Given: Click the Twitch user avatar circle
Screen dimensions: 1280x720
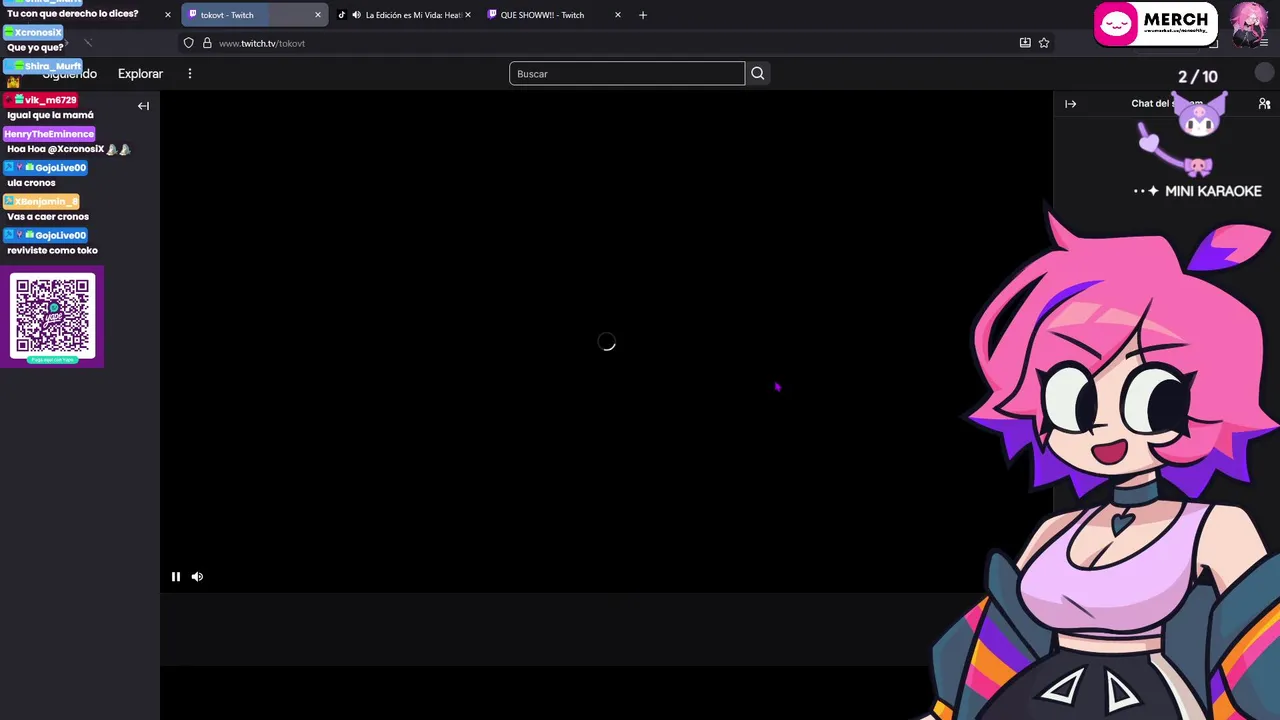Looking at the screenshot, I should [x=1264, y=73].
